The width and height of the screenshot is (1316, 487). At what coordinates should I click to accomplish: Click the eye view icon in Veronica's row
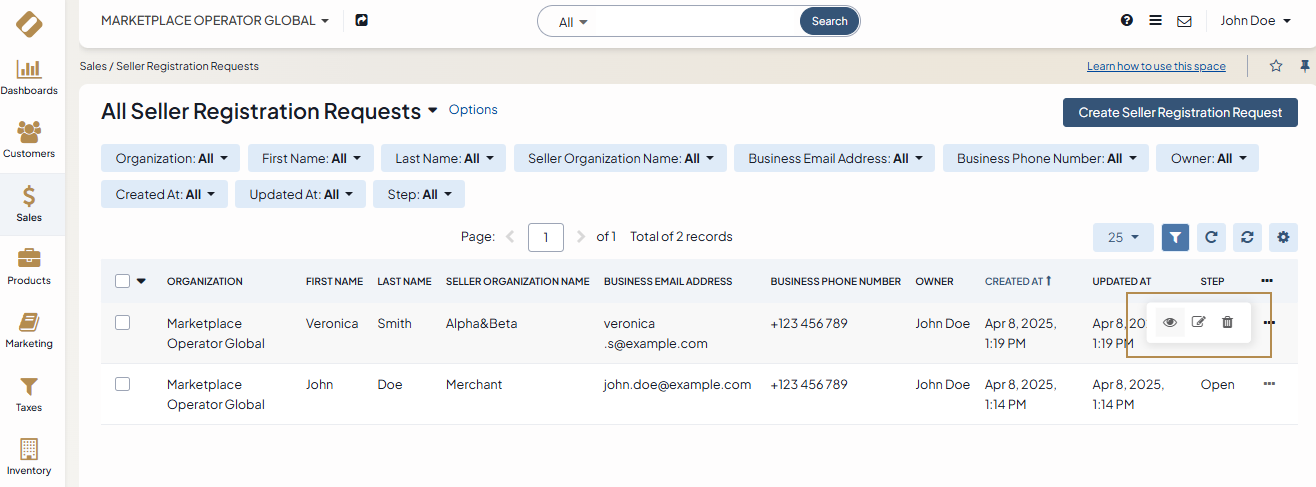tap(1169, 322)
